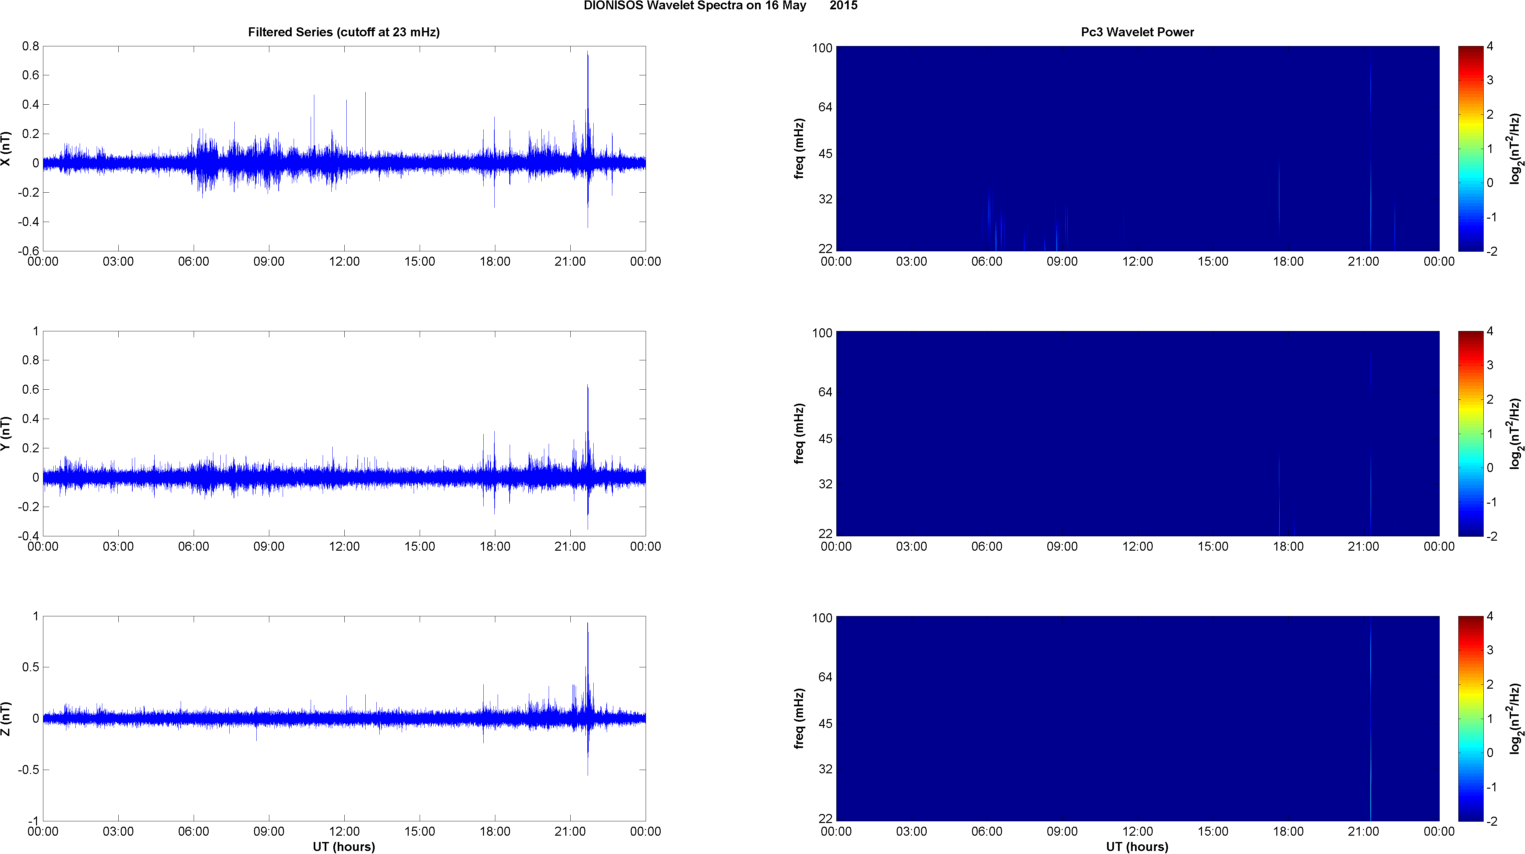Click inside the Z component filtered series plot
Screen dimensions: 1525x854
[x=344, y=719]
